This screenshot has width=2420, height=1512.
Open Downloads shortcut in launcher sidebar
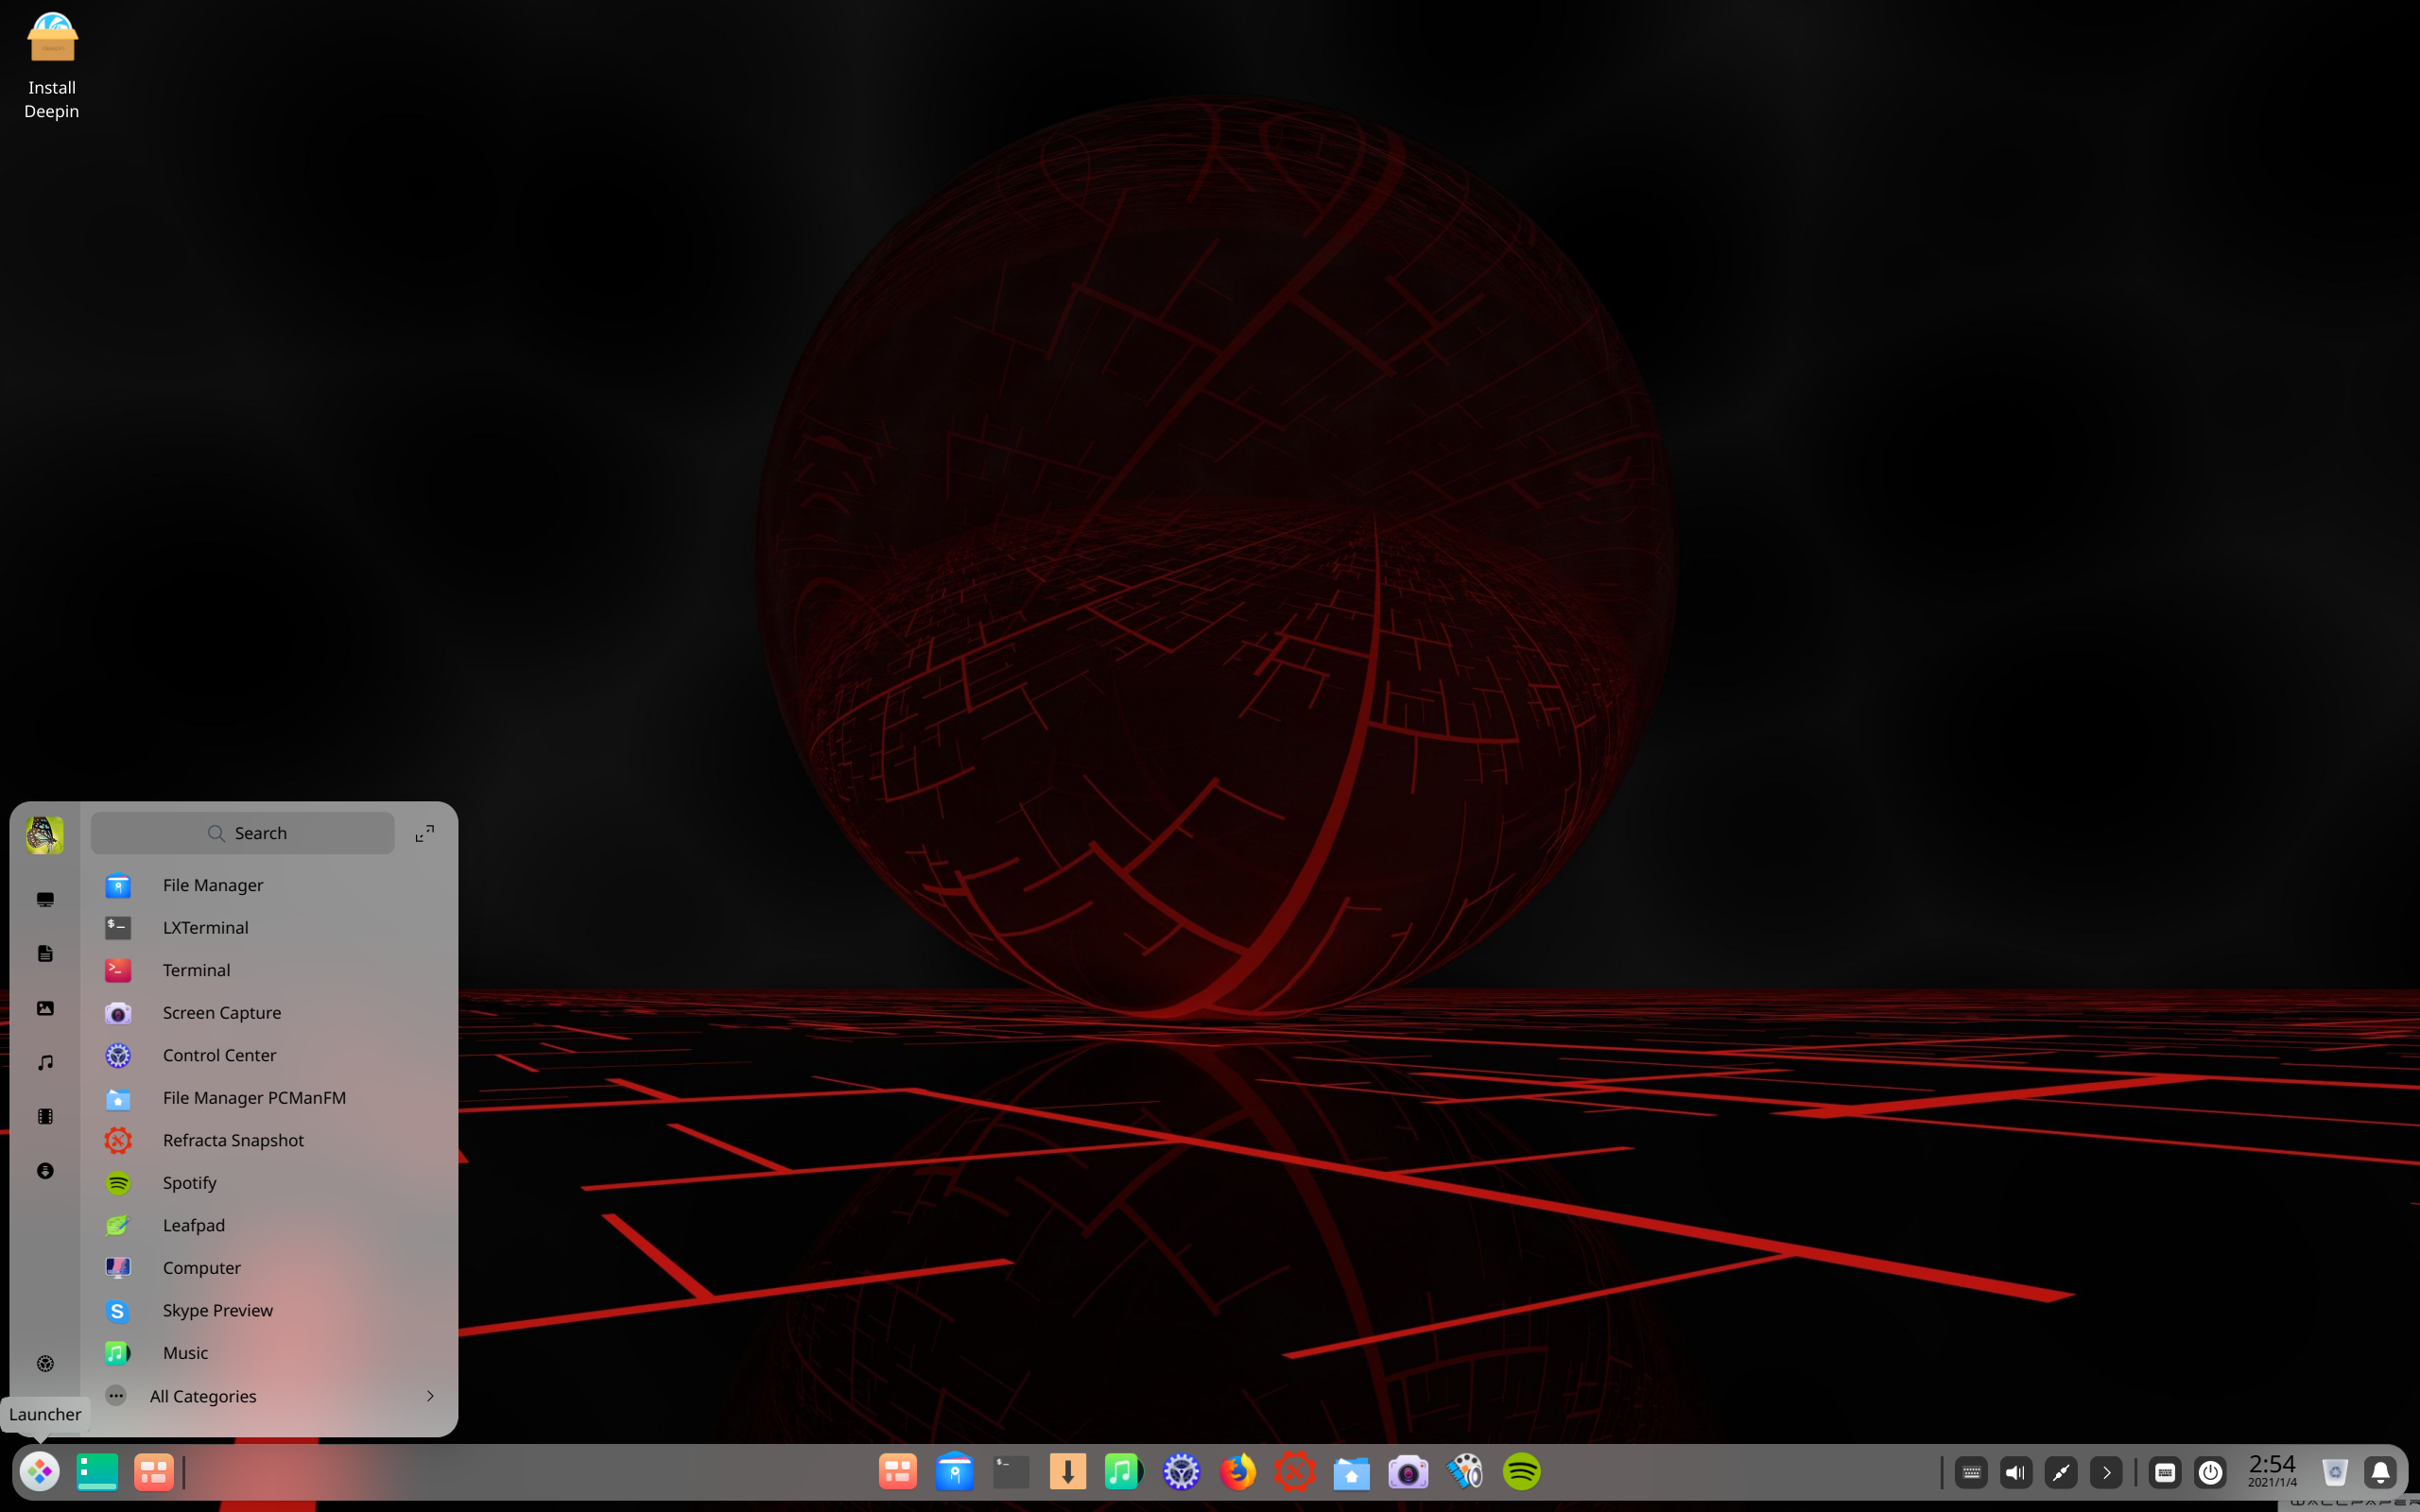(45, 1171)
